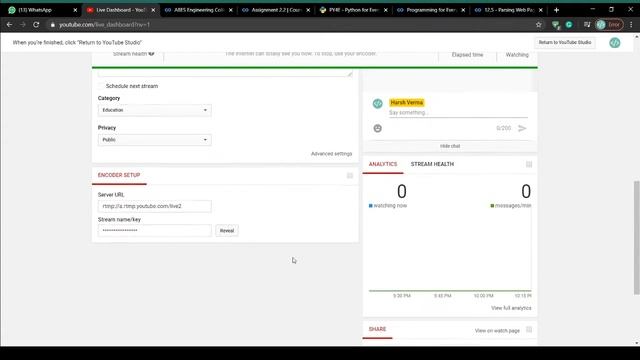Open media control icon in toolbar

[x=587, y=24]
